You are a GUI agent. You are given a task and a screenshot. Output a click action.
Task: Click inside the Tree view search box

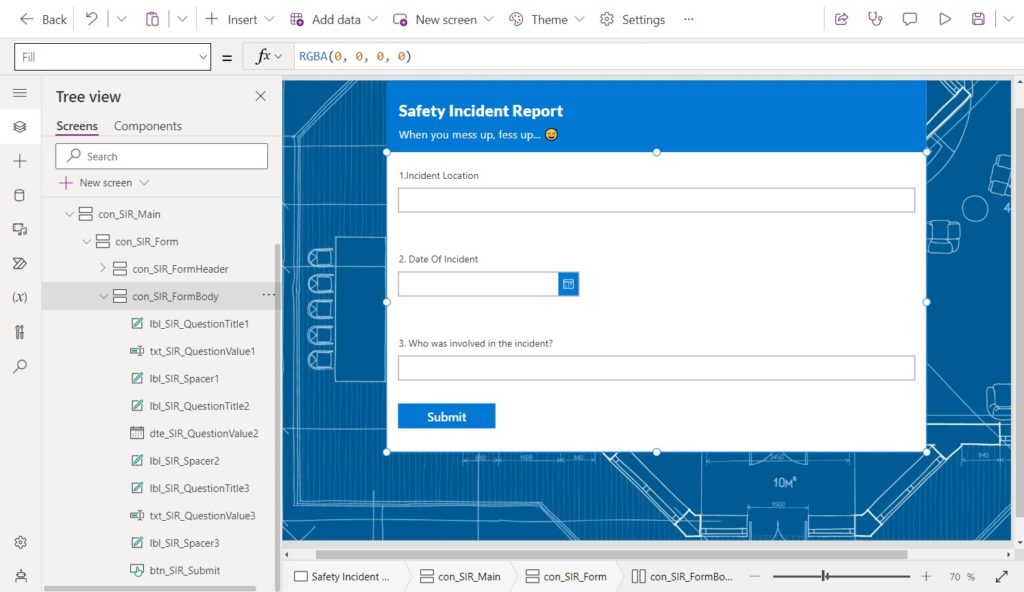coord(160,156)
